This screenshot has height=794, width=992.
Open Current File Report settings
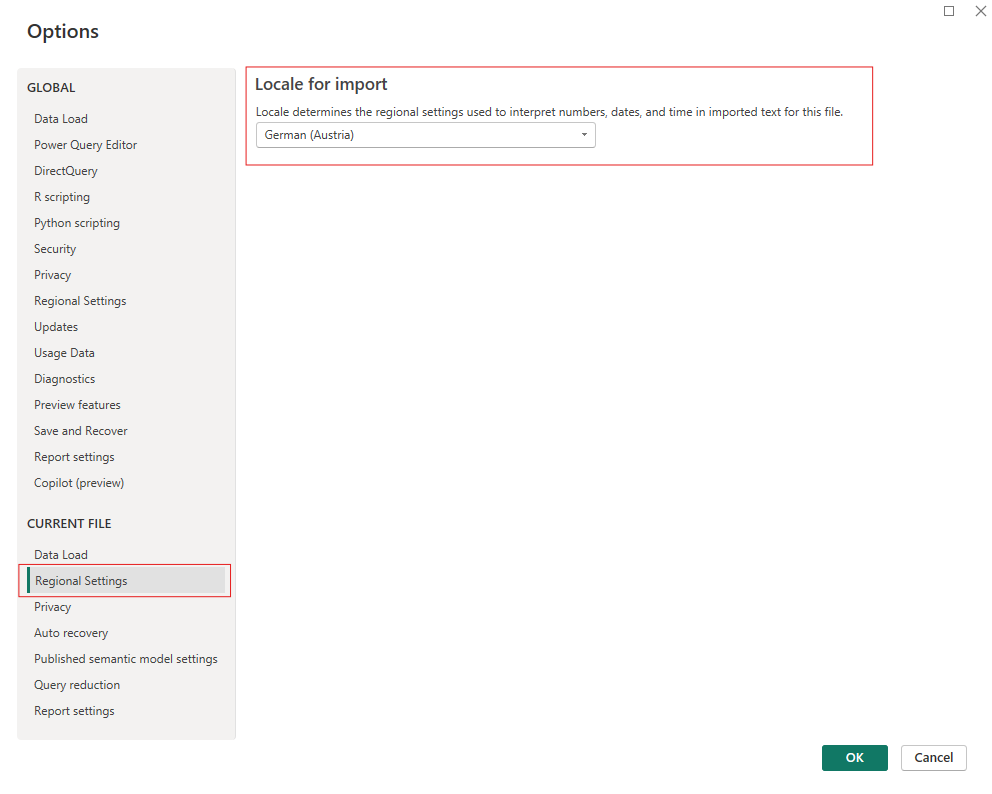coord(74,710)
